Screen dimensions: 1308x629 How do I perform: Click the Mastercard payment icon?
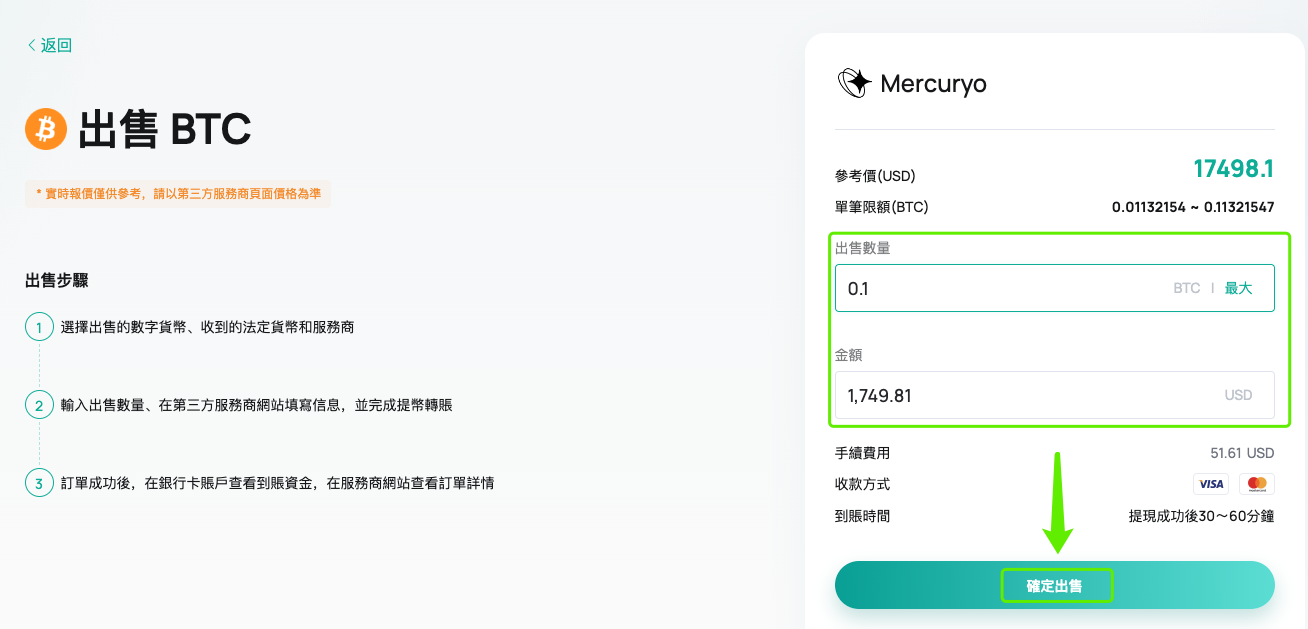1257,484
